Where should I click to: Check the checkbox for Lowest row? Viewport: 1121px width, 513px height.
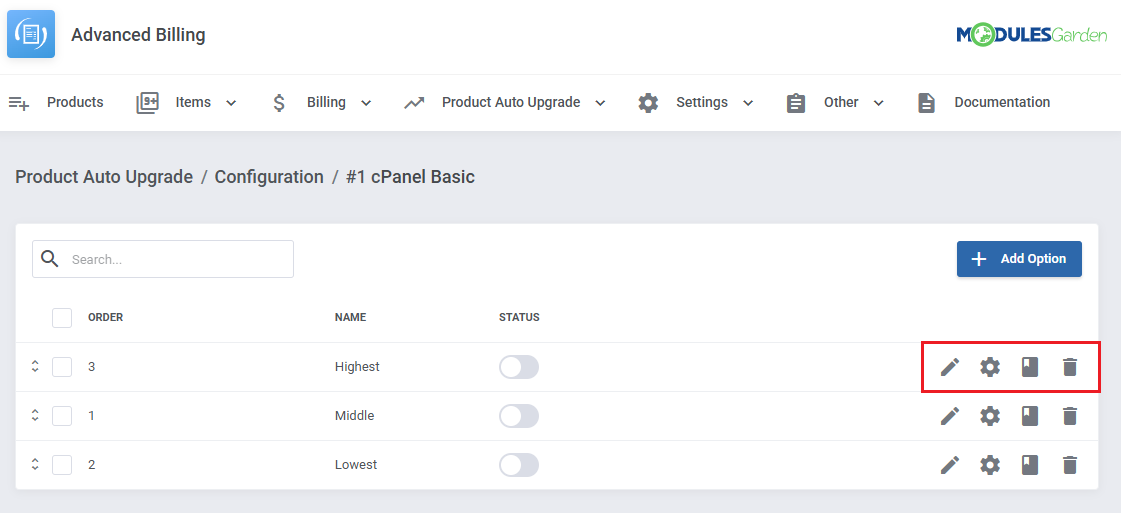(62, 464)
